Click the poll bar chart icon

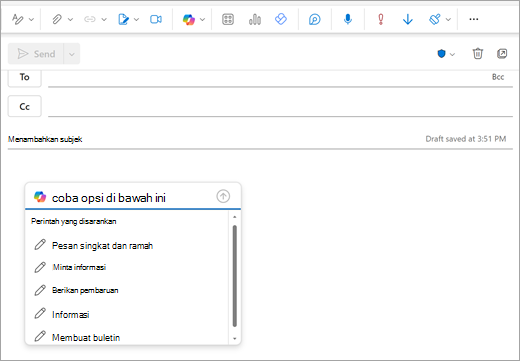click(x=255, y=19)
